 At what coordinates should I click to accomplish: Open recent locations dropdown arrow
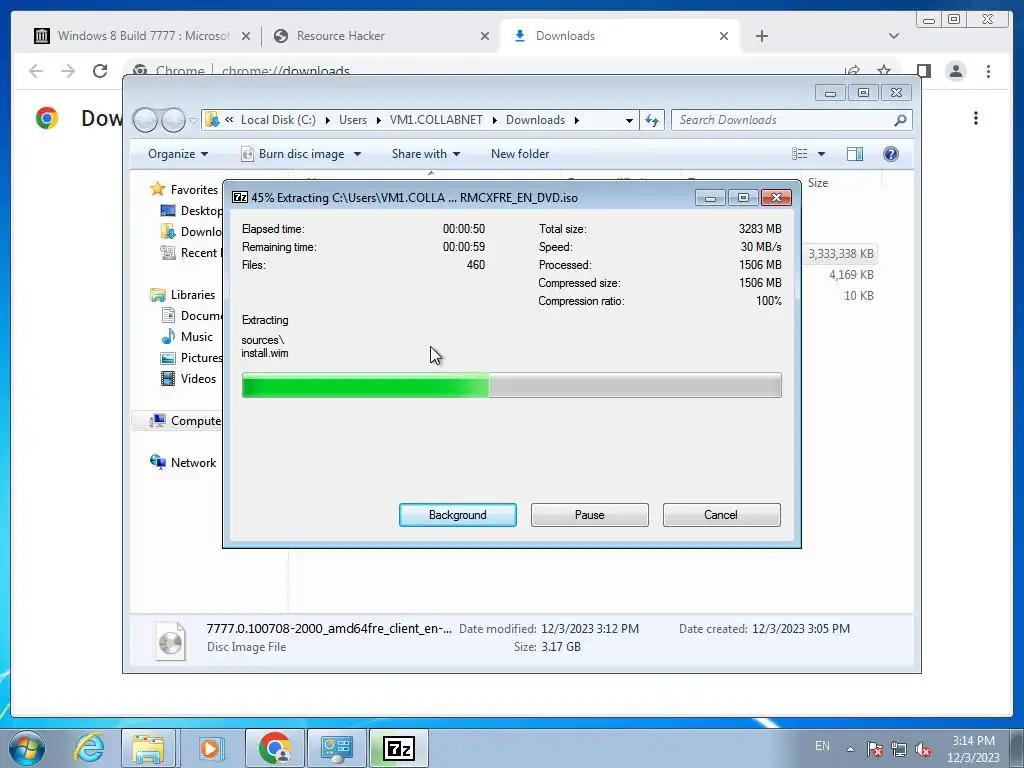(193, 120)
